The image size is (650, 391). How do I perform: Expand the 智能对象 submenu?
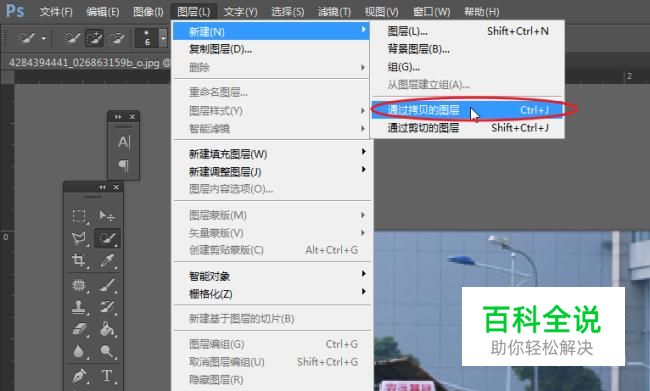[x=271, y=276]
